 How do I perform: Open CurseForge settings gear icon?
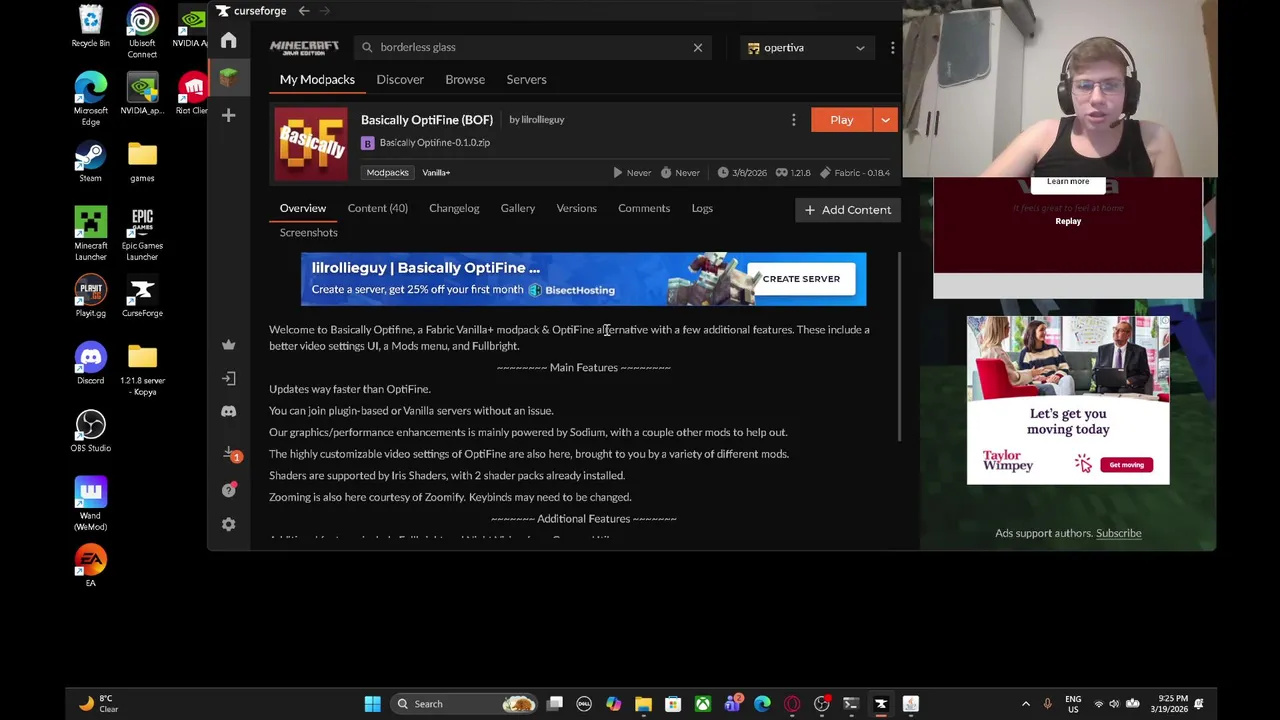228,524
